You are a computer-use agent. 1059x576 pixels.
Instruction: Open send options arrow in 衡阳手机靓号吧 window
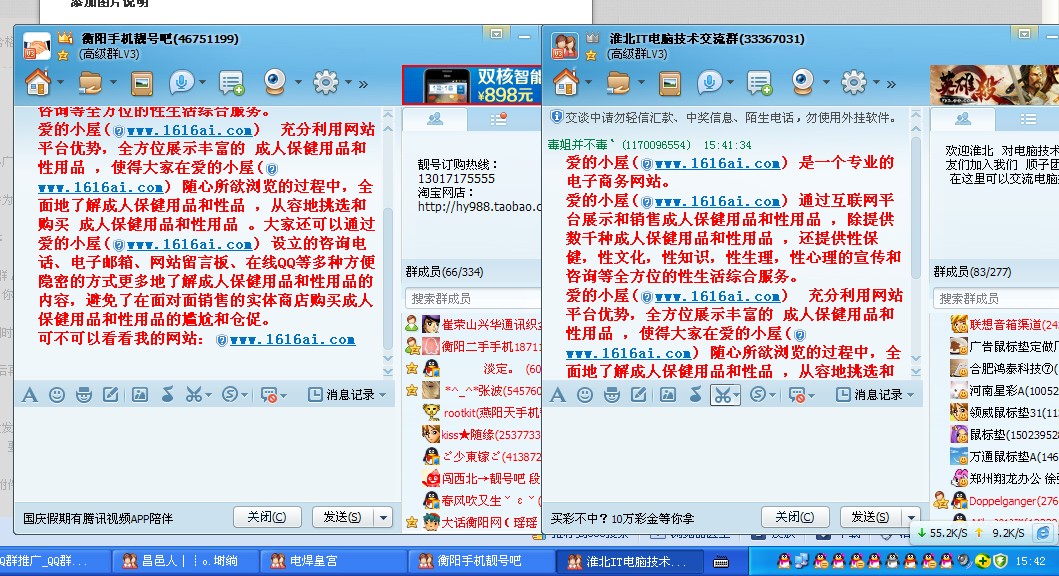pyautogui.click(x=384, y=518)
